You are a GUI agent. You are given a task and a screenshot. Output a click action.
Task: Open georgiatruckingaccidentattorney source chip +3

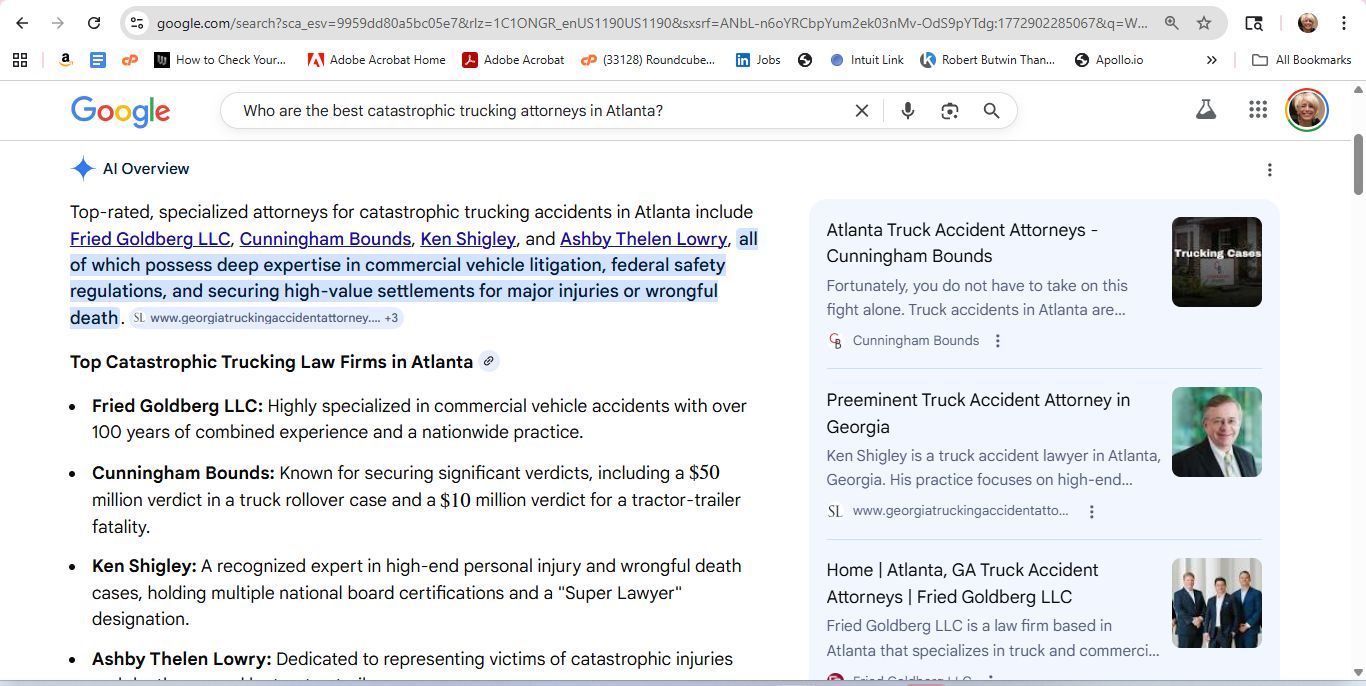point(265,318)
